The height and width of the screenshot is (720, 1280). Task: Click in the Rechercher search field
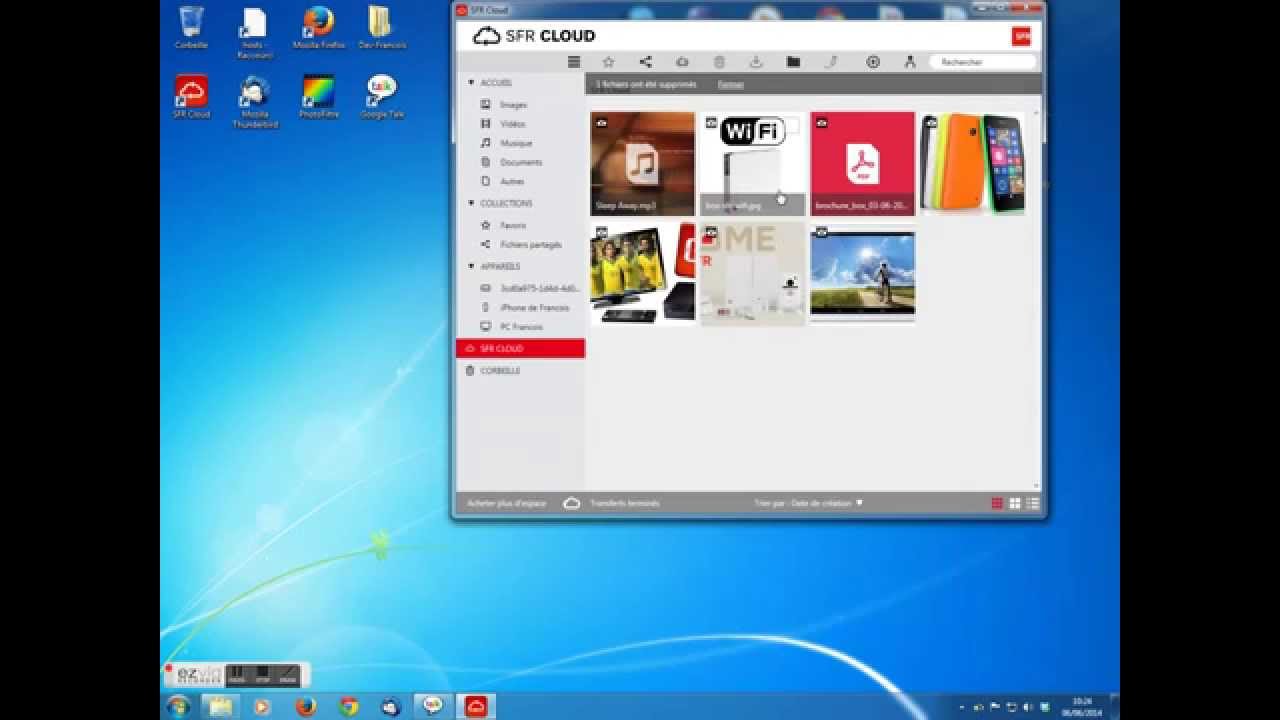pos(982,62)
